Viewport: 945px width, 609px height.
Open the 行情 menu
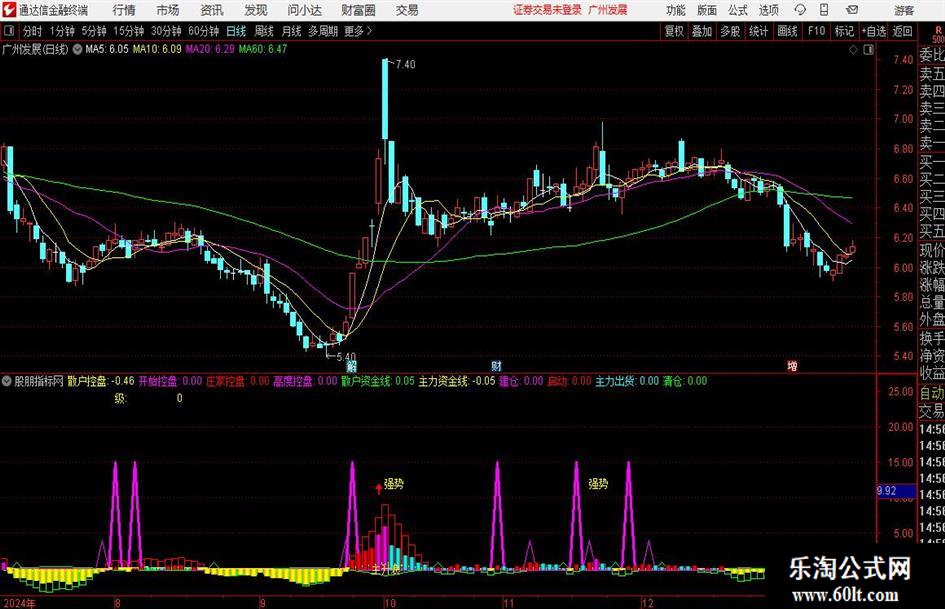(124, 10)
